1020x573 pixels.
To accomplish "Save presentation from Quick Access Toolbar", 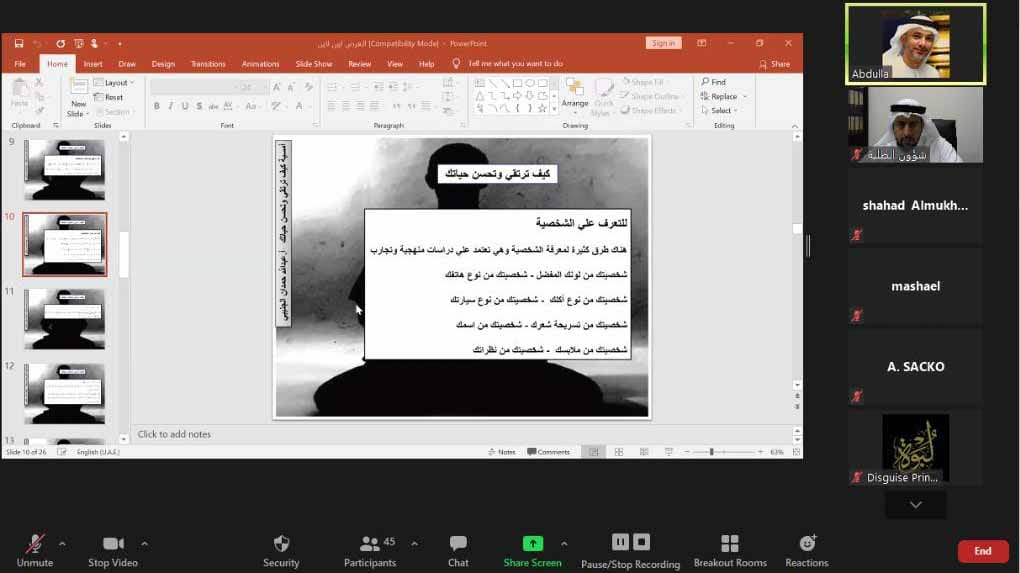I will click(19, 44).
